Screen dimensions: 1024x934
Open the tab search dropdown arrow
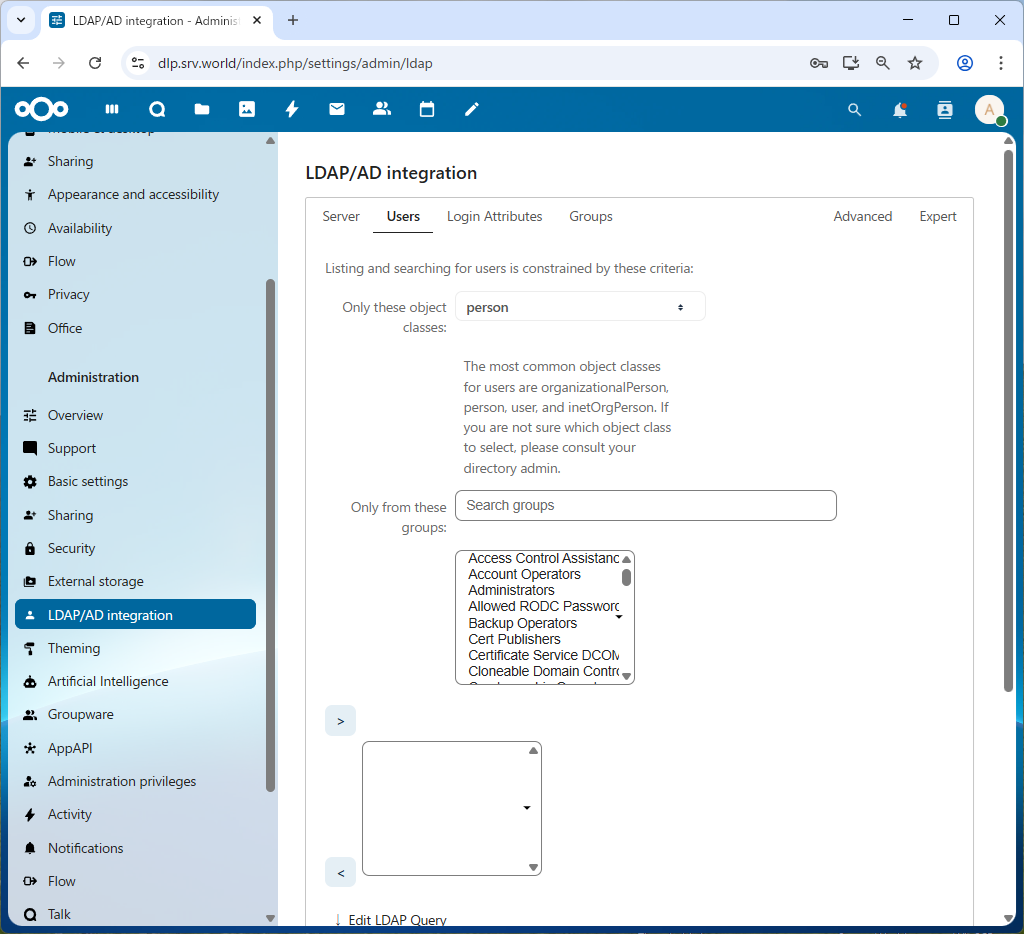(x=21, y=20)
